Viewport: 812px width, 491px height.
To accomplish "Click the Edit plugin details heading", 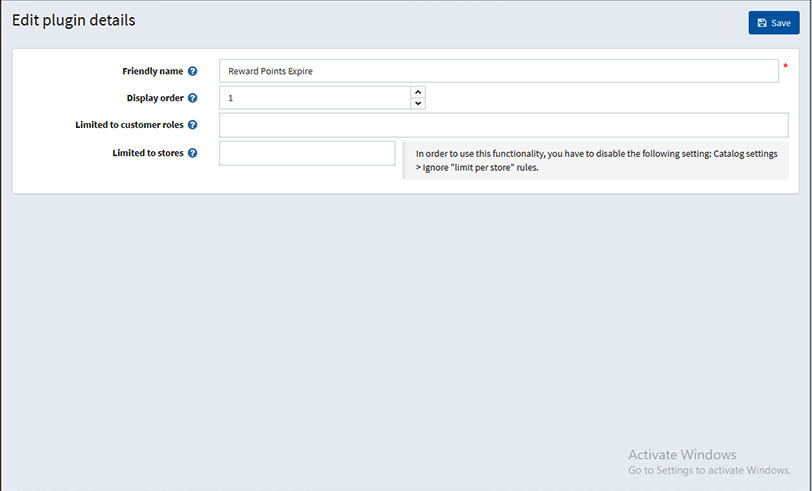I will pos(74,20).
